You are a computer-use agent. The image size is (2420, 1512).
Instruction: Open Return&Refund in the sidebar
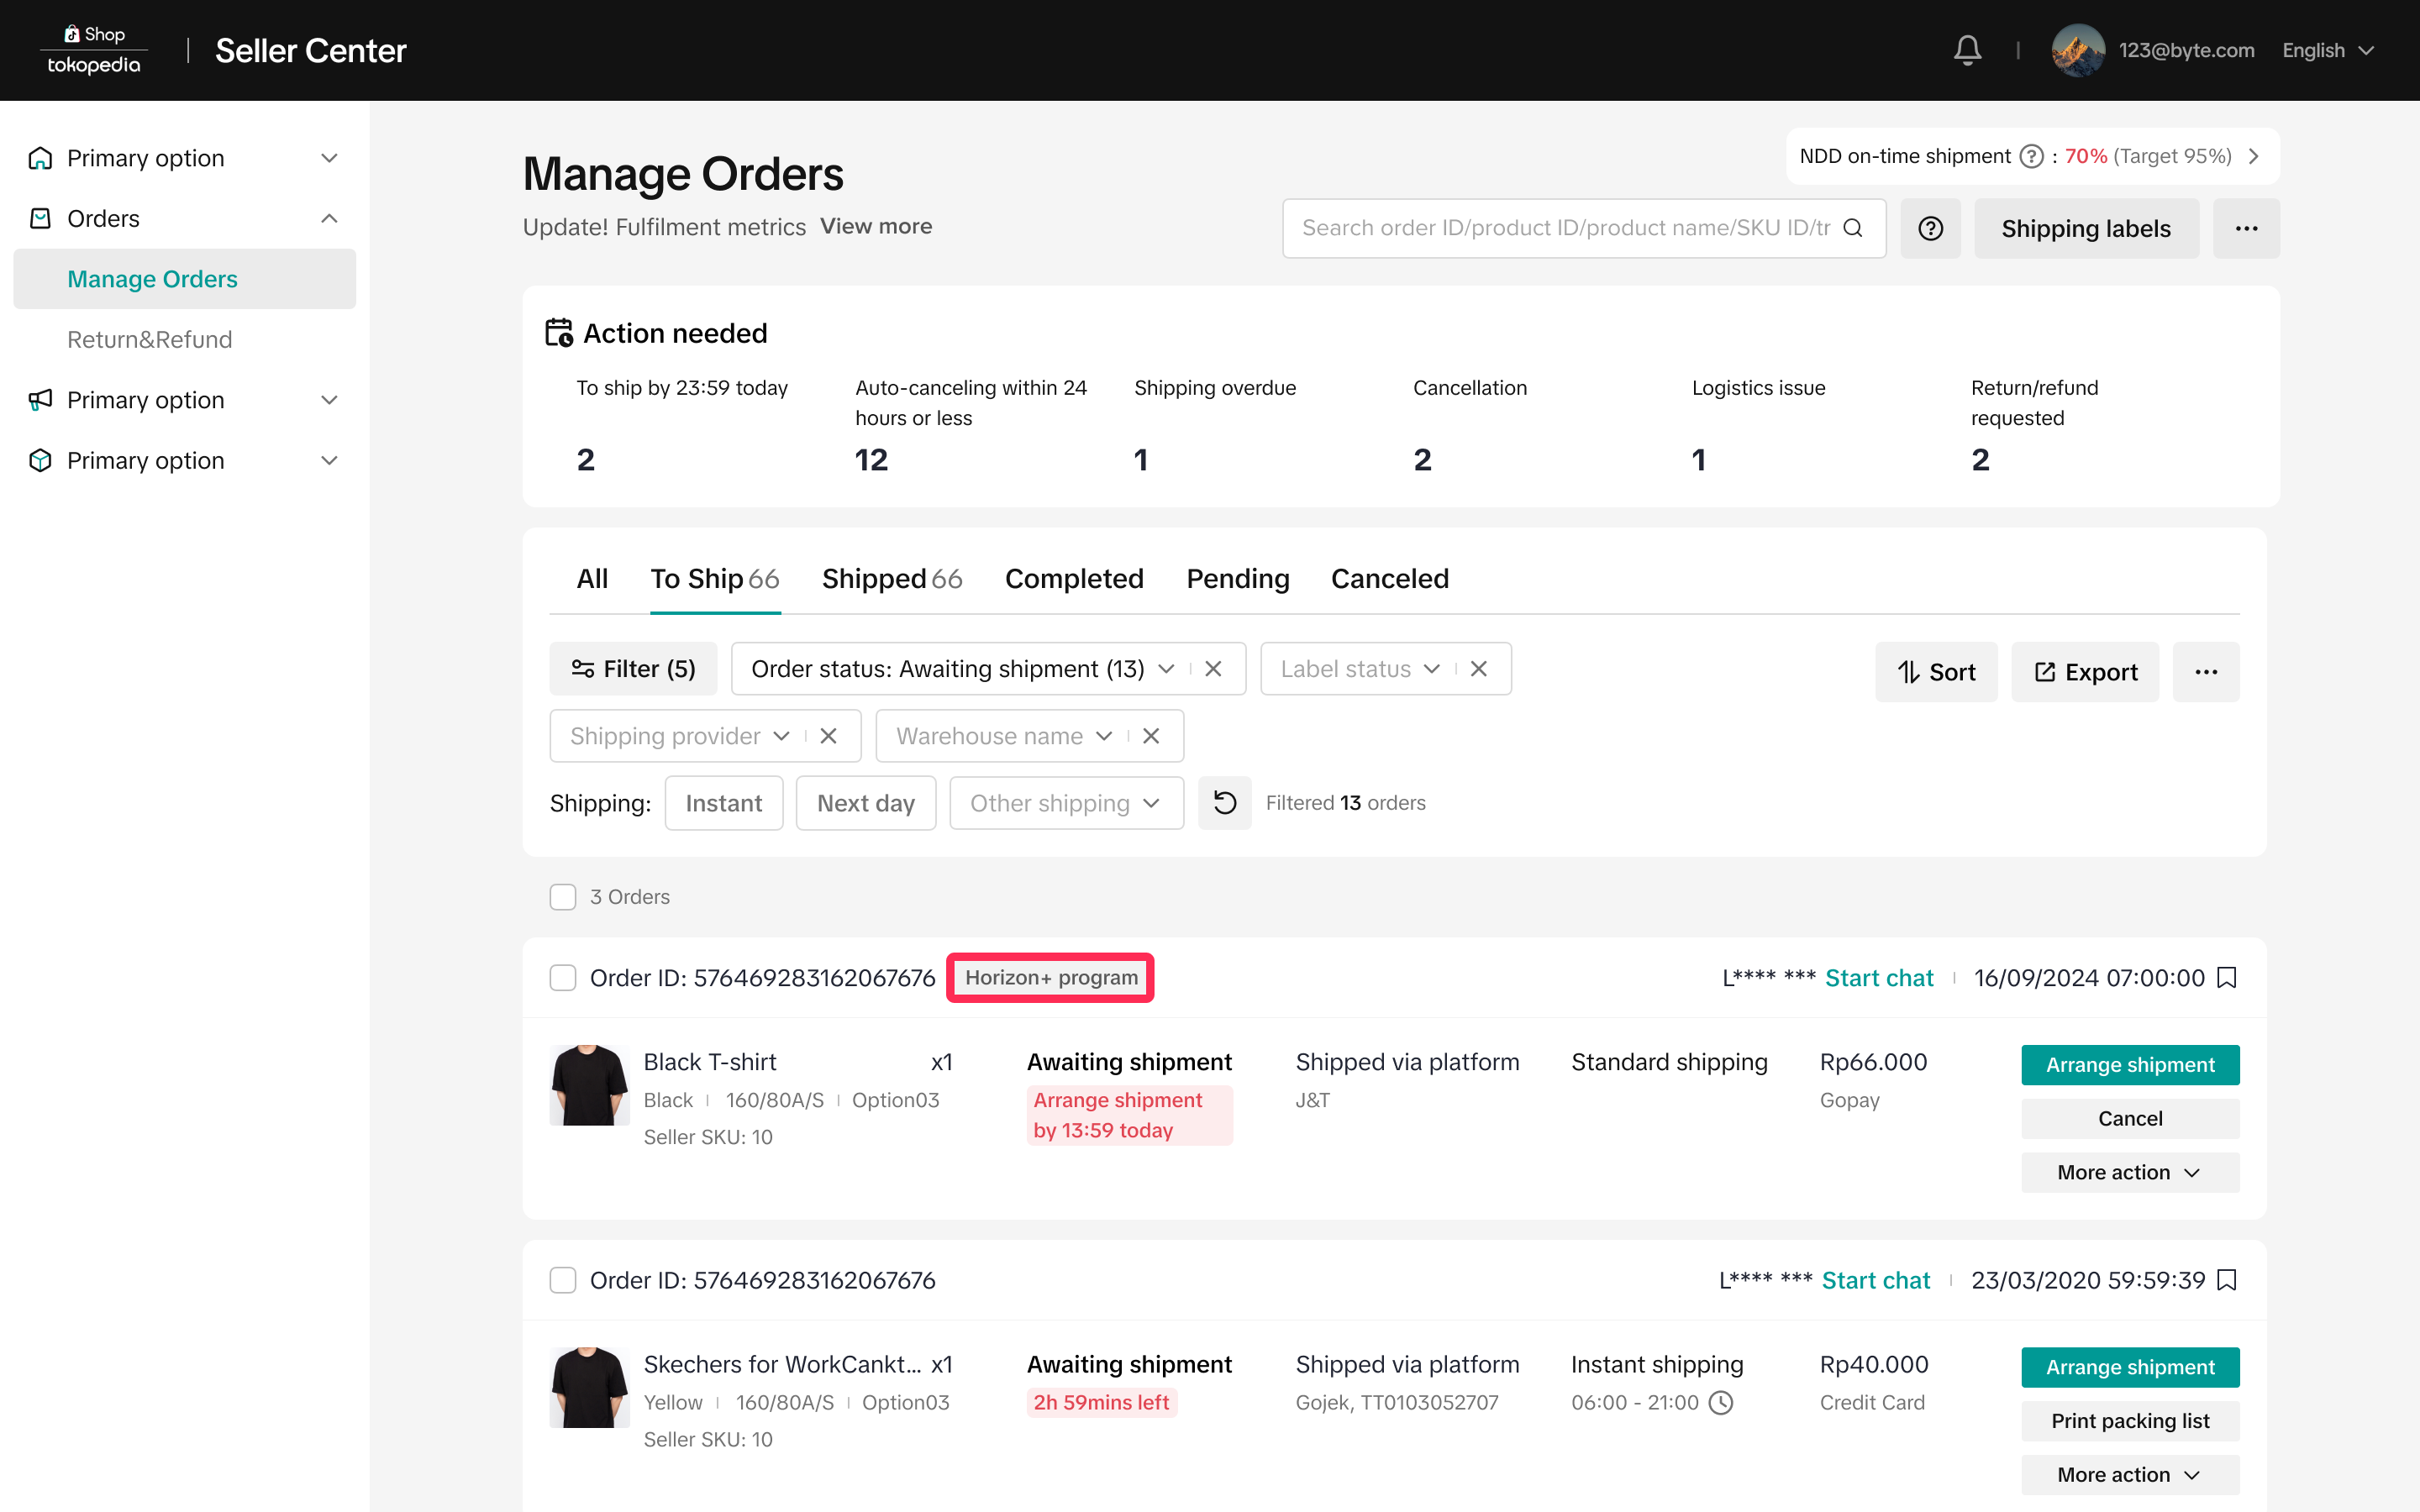pyautogui.click(x=149, y=339)
